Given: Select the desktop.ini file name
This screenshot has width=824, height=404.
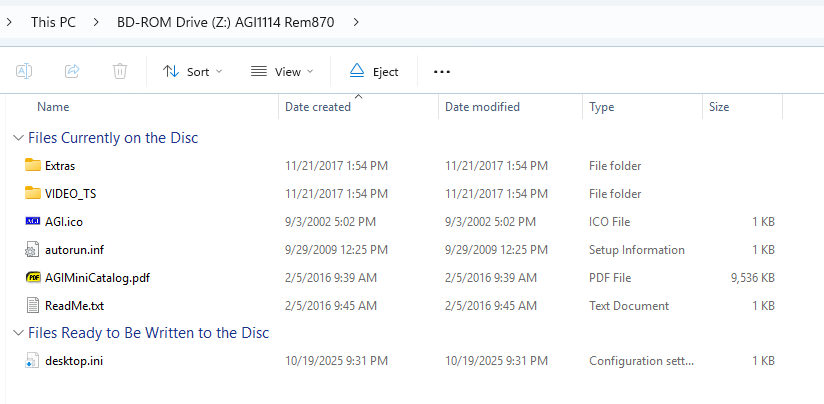Looking at the screenshot, I should coord(74,361).
